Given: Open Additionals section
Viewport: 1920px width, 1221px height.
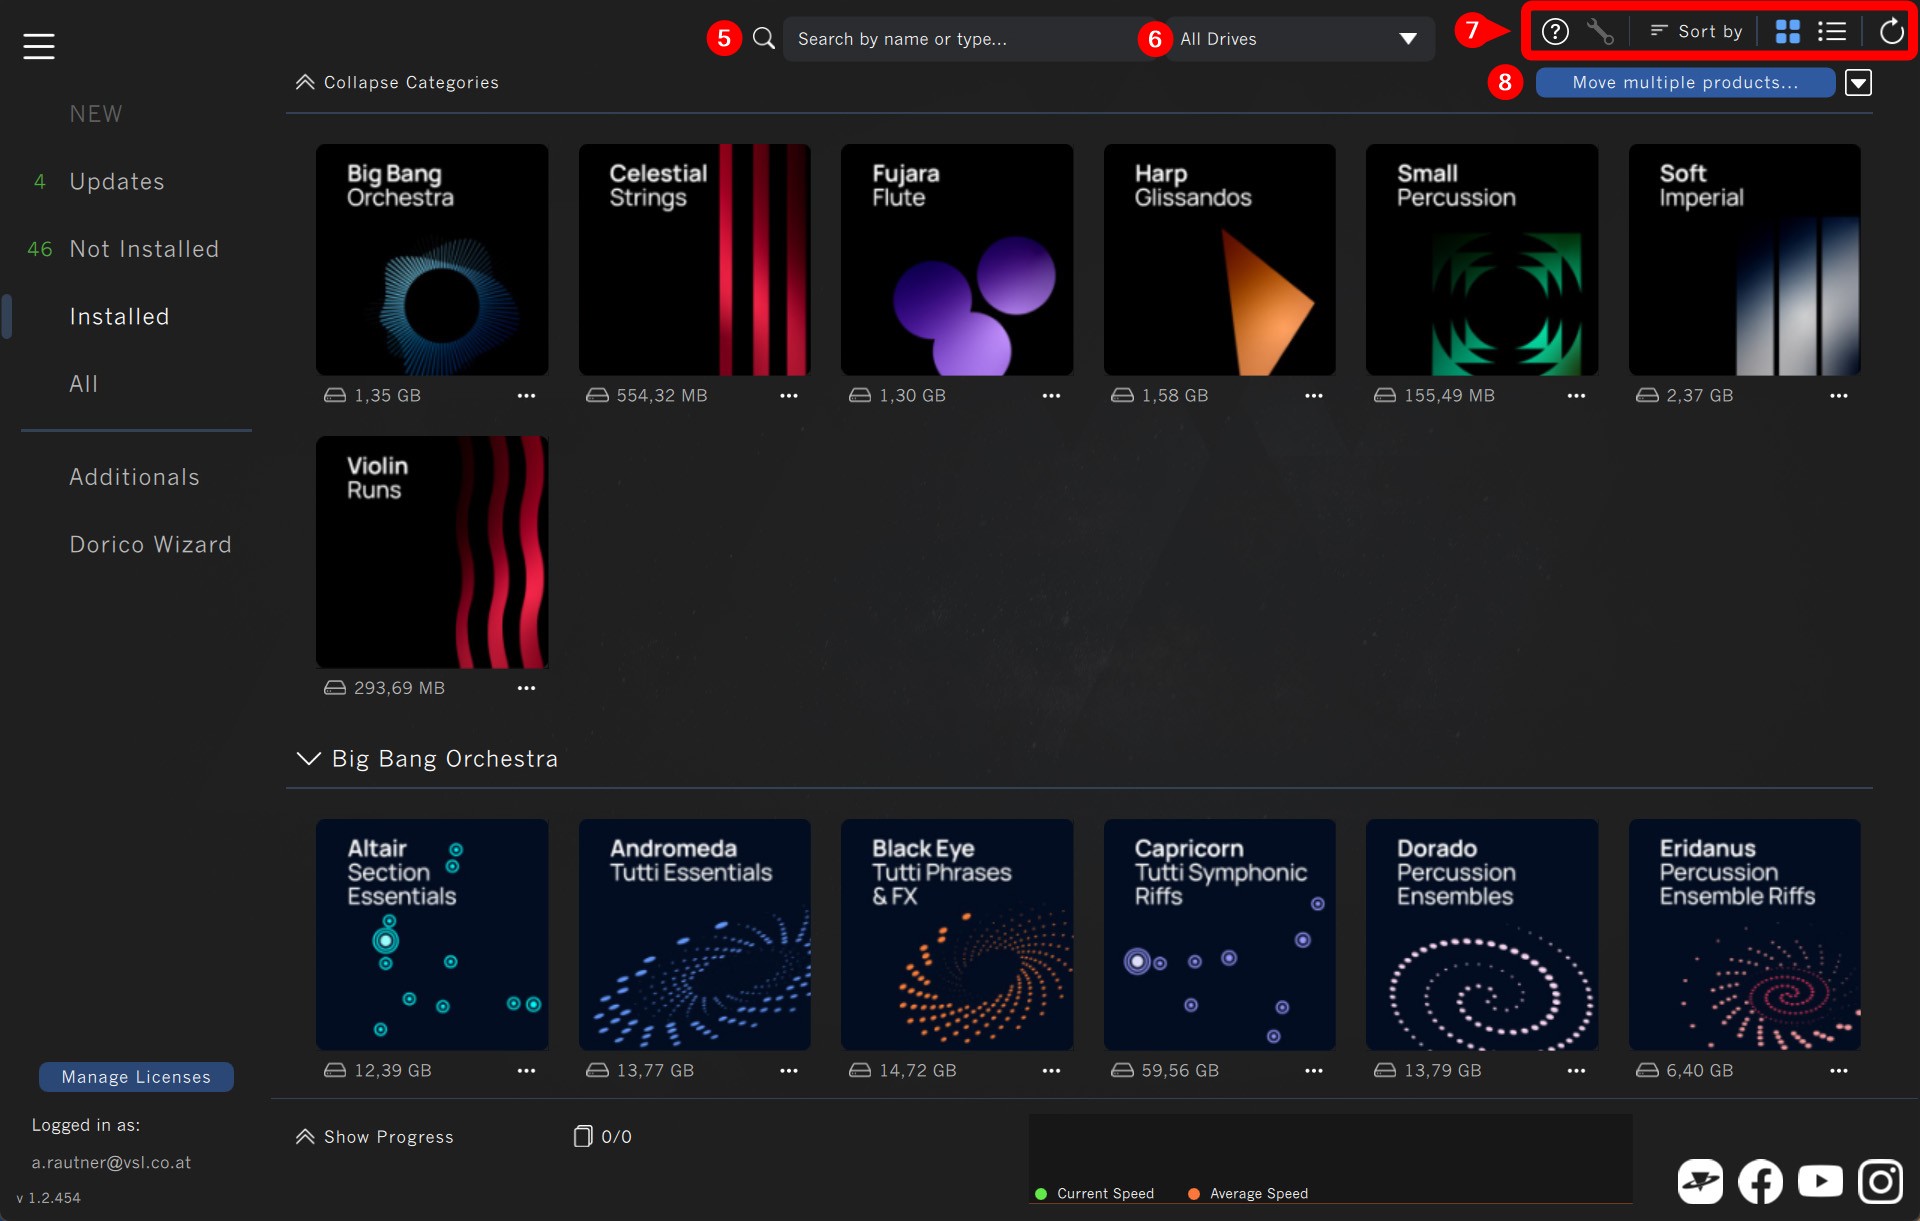Looking at the screenshot, I should tap(134, 477).
